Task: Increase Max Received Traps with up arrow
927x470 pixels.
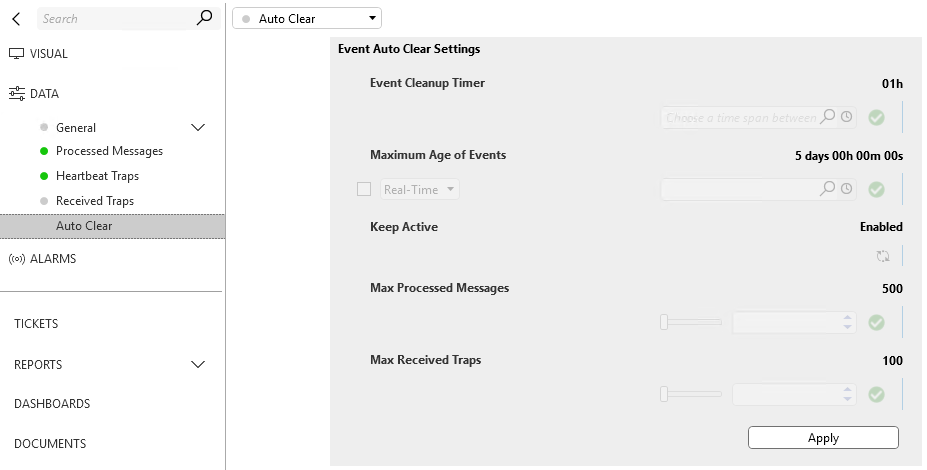Action: [847, 390]
